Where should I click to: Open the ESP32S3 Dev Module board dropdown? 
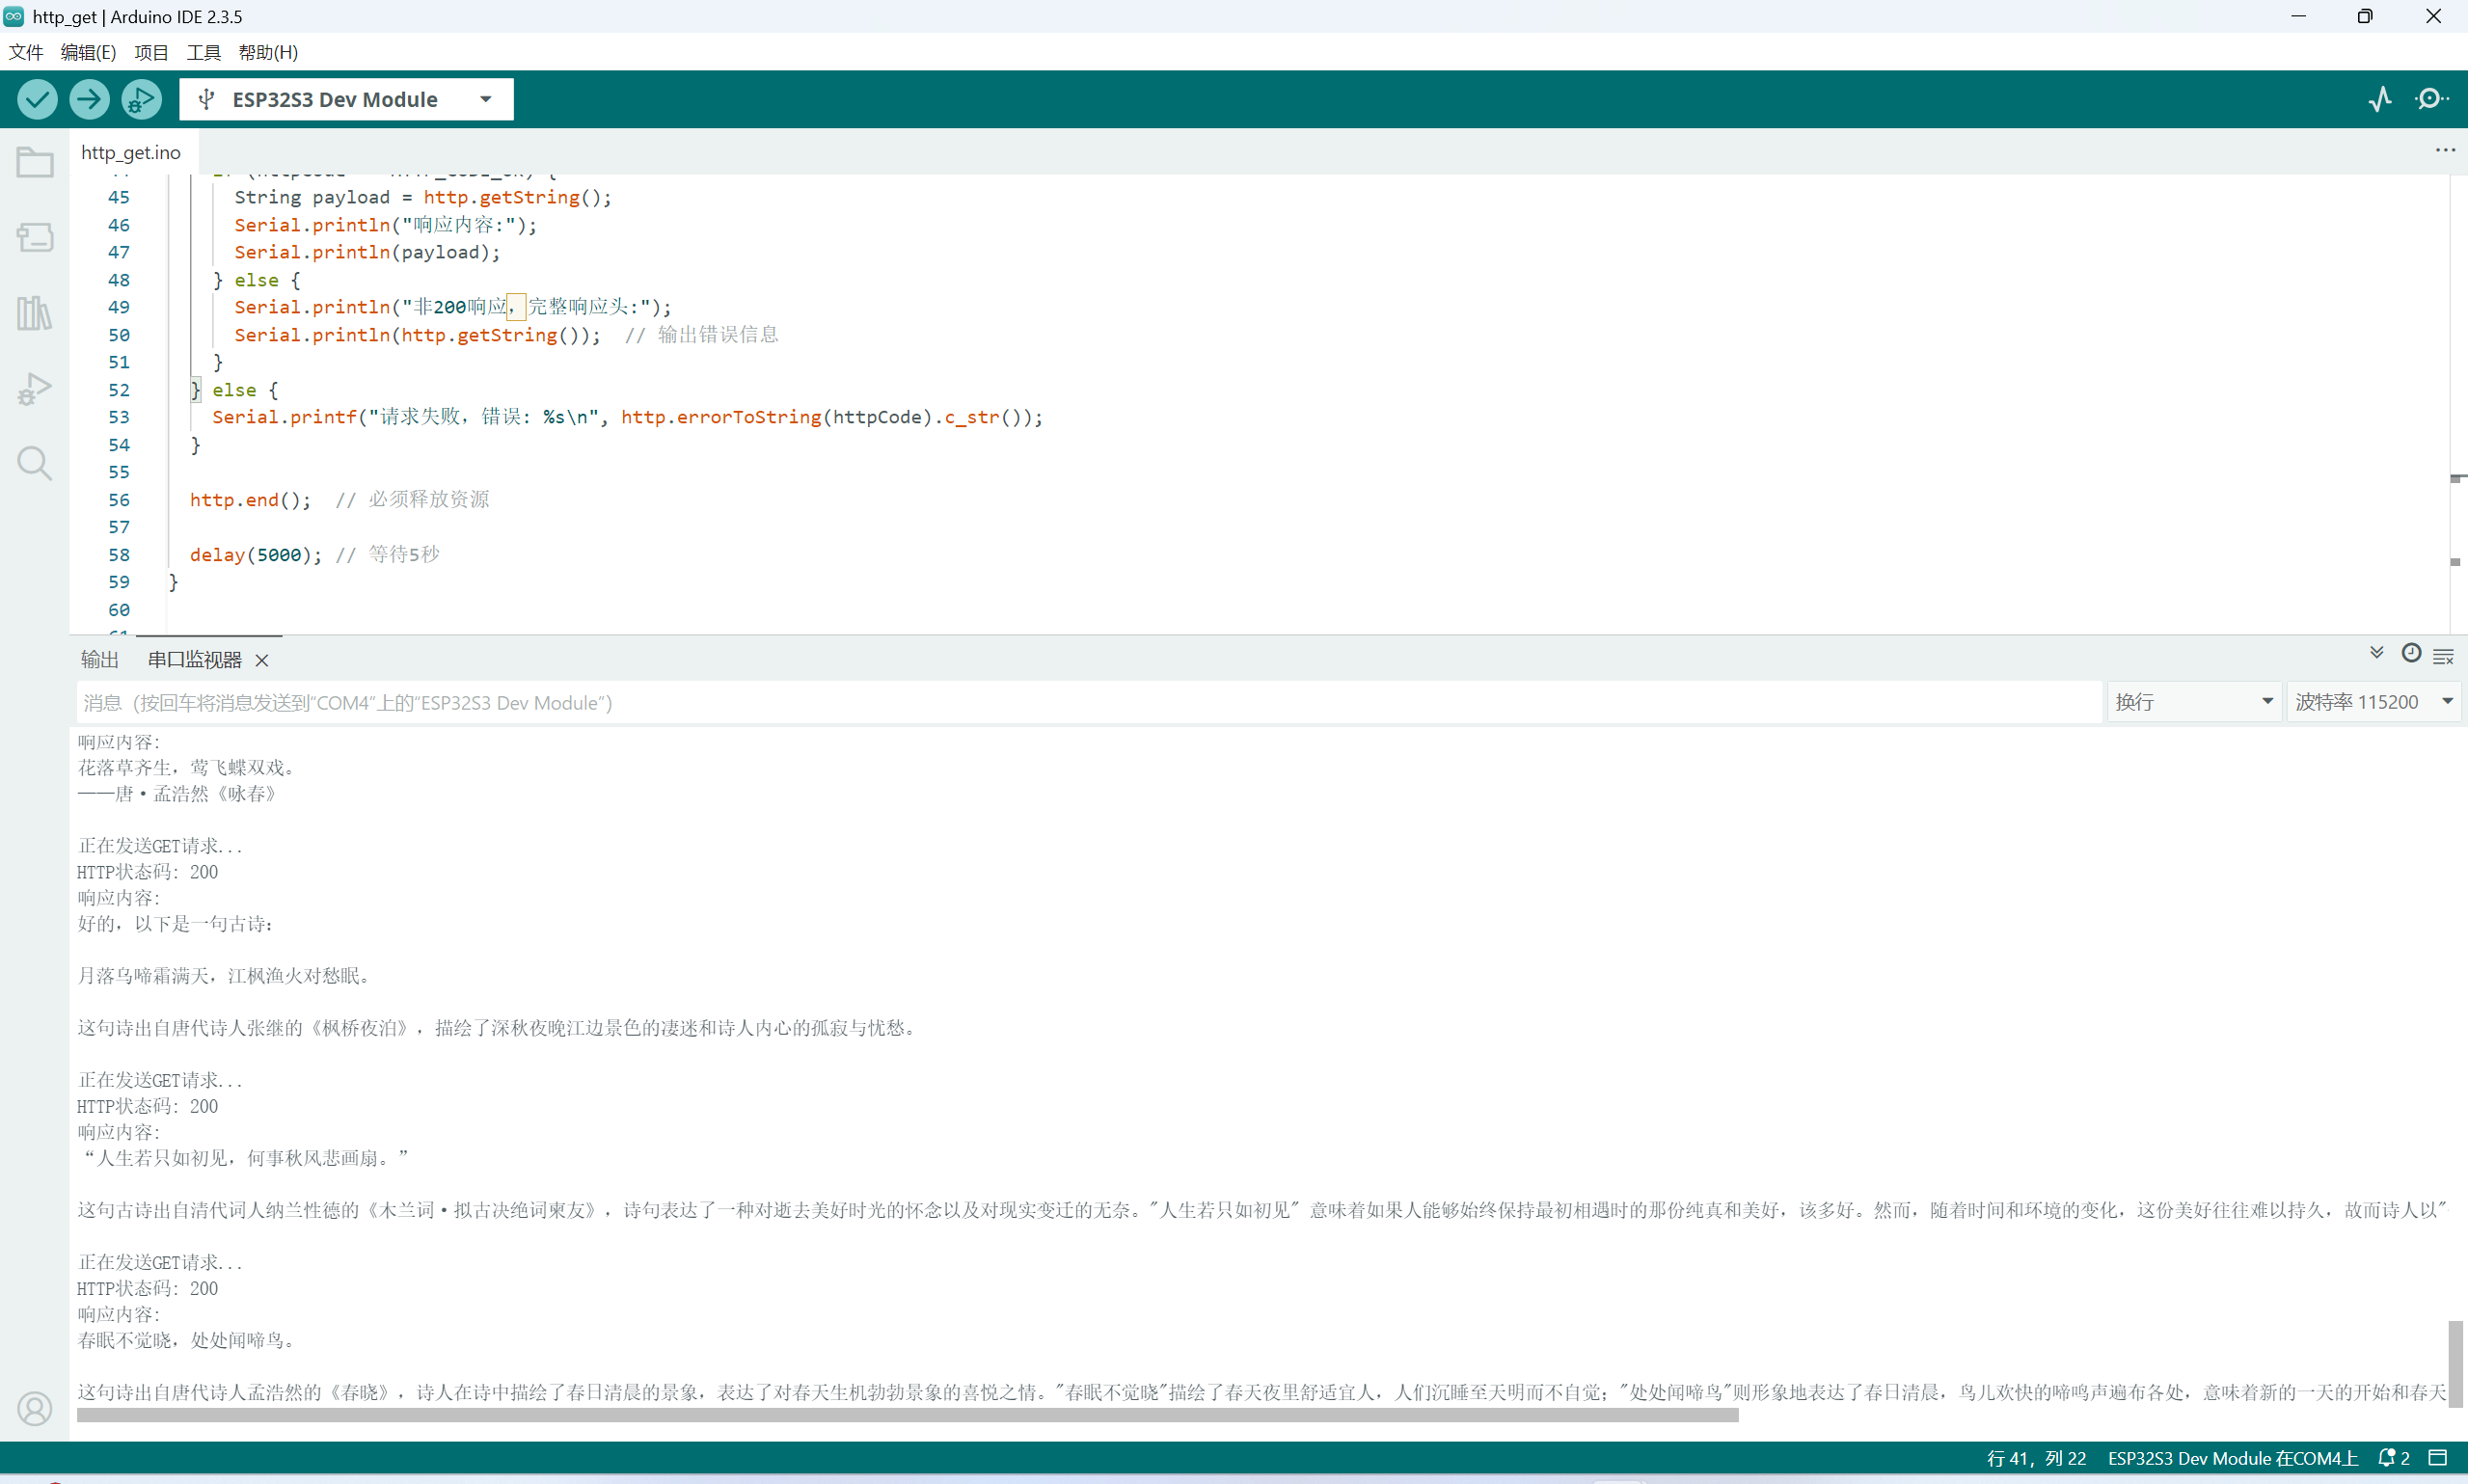(346, 99)
